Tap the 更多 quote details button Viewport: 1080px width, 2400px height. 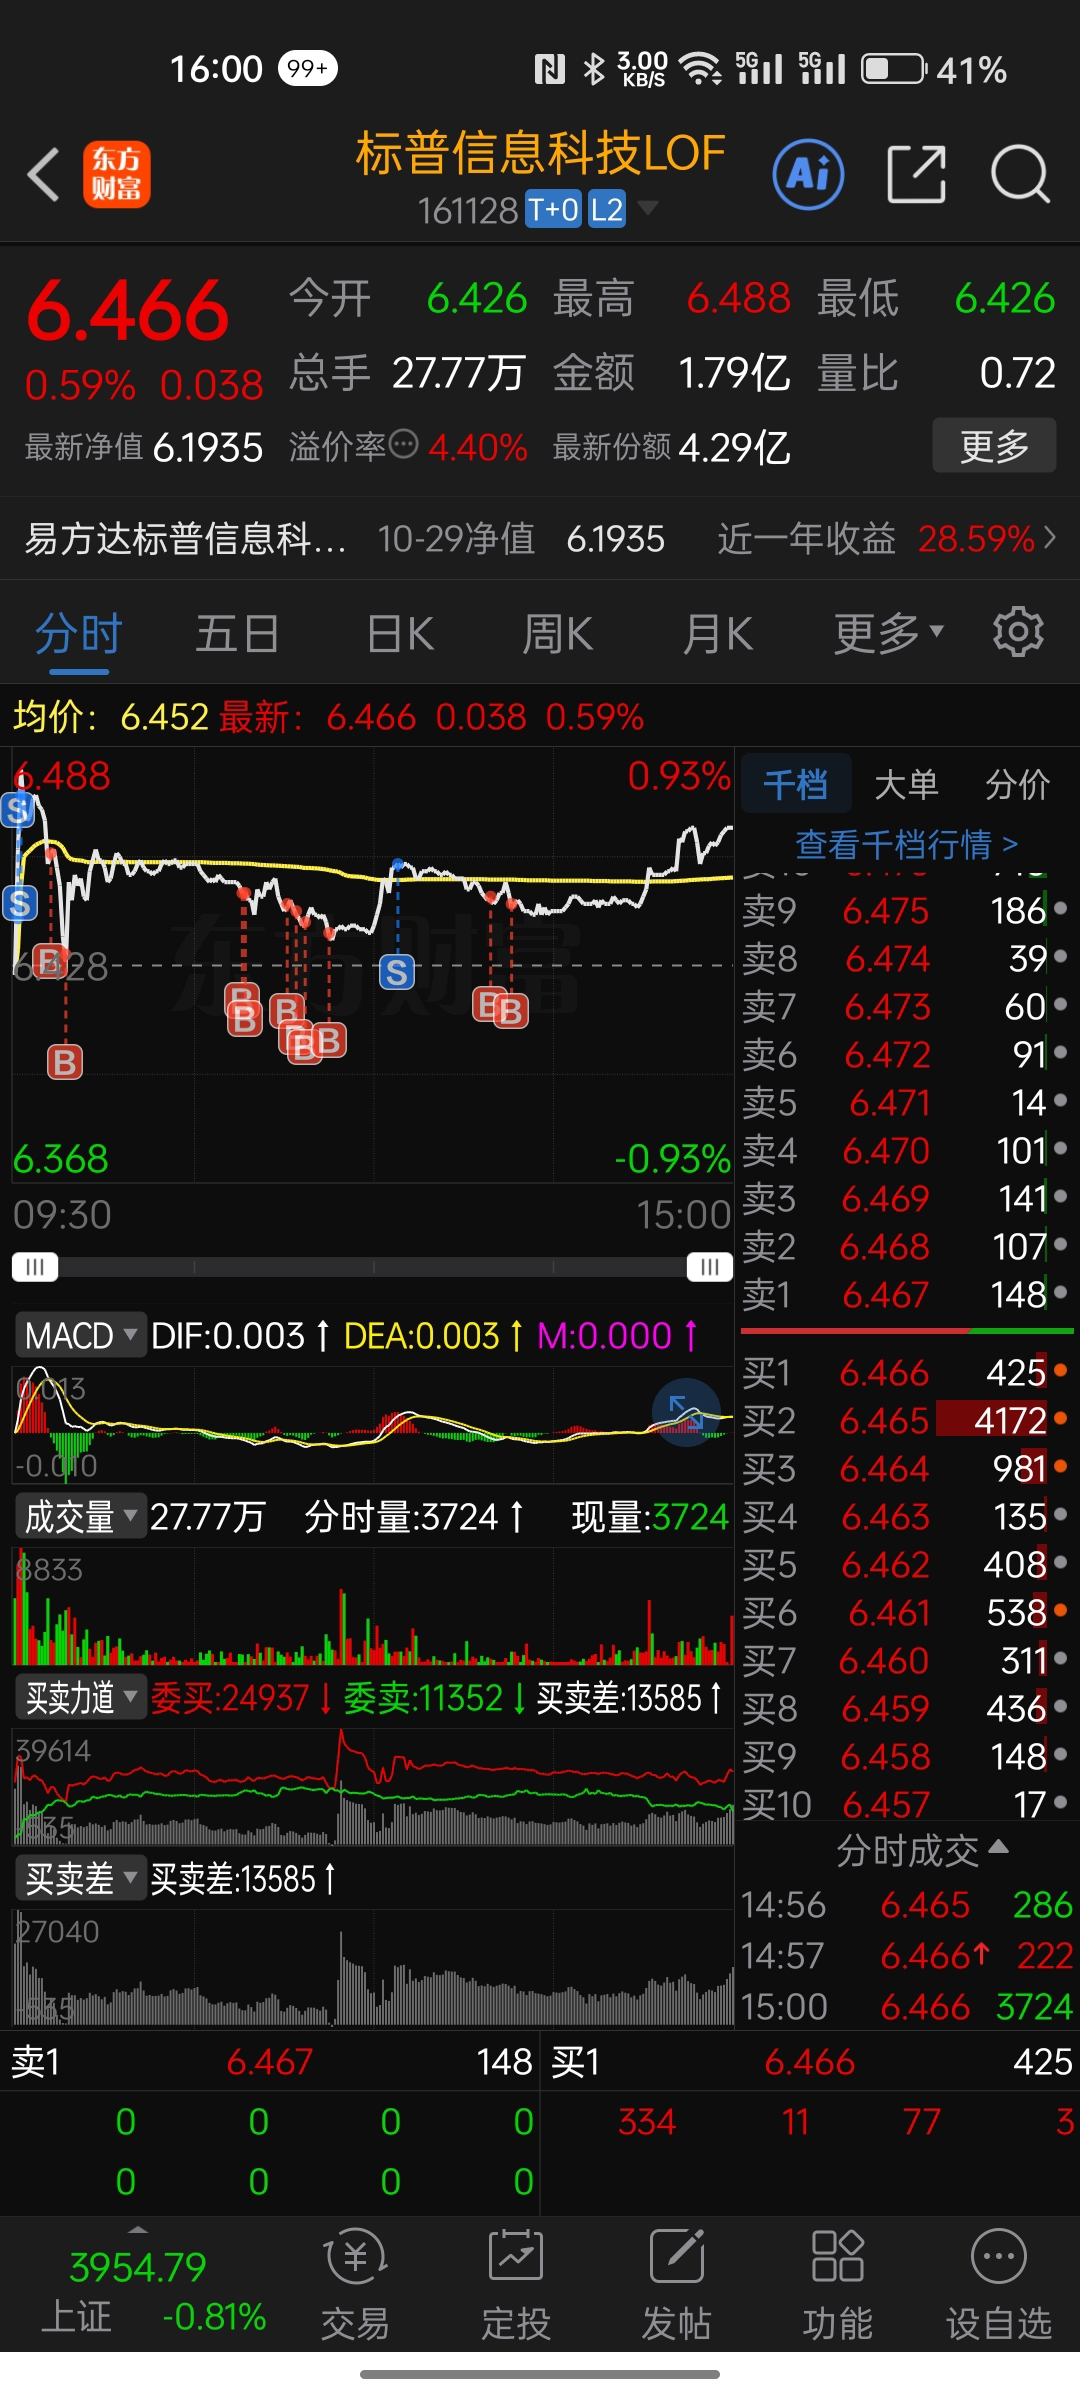tap(994, 445)
